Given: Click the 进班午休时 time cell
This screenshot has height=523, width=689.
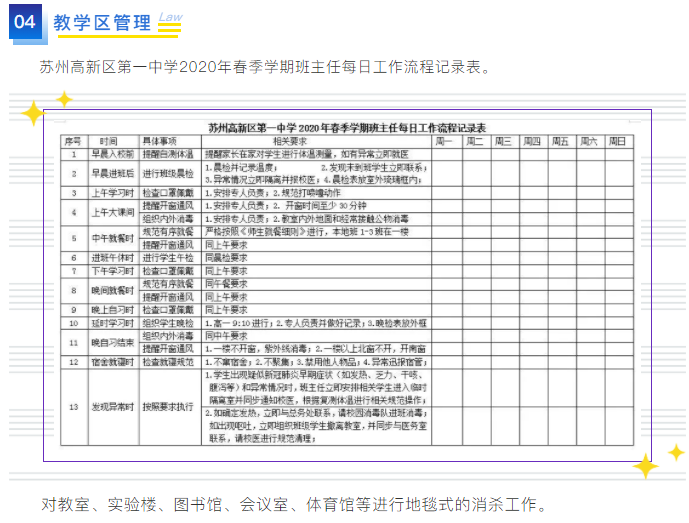Looking at the screenshot, I should (113, 258).
